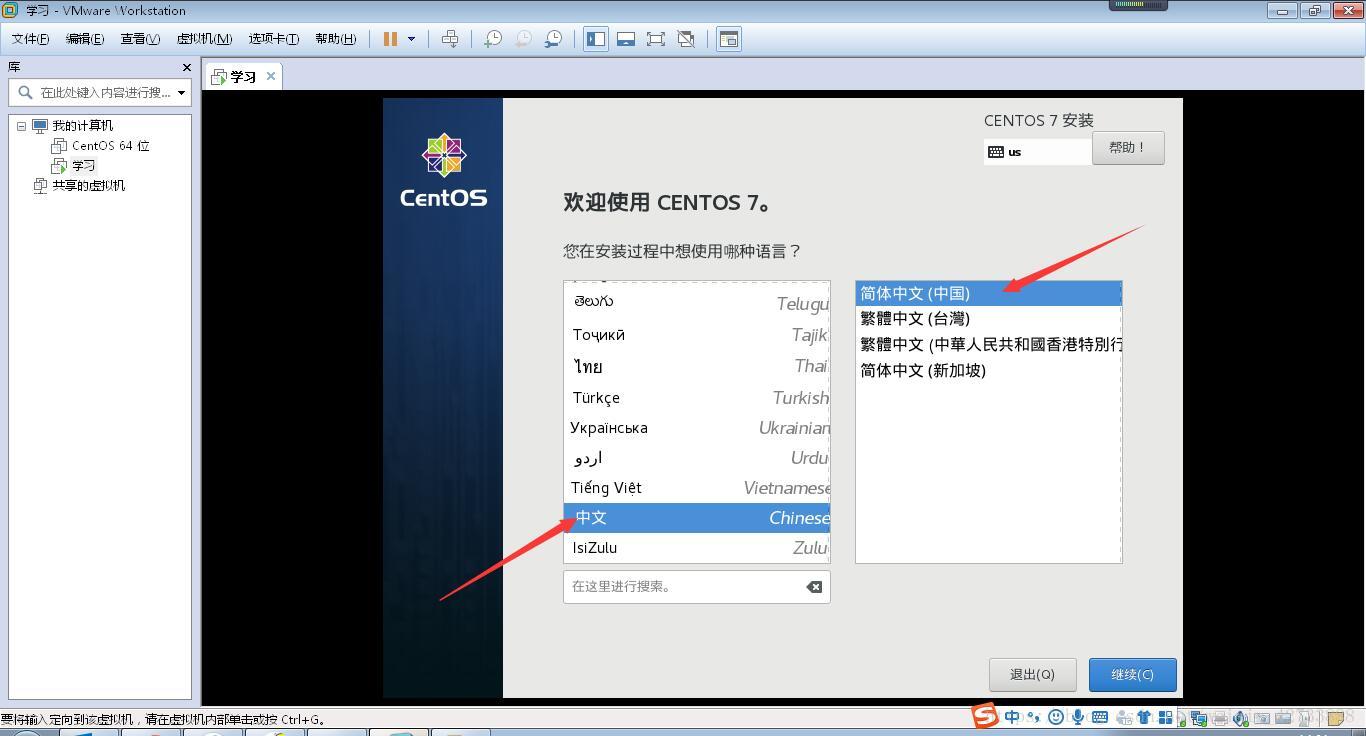Open the 选项卡(T) menu
This screenshot has width=1366, height=736.
click(x=274, y=39)
